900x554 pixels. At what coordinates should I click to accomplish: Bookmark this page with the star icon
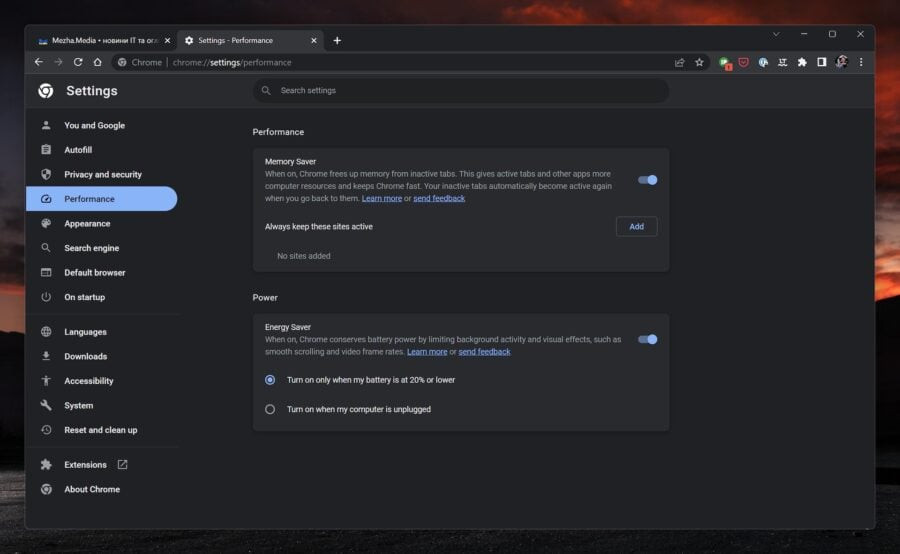coord(699,62)
